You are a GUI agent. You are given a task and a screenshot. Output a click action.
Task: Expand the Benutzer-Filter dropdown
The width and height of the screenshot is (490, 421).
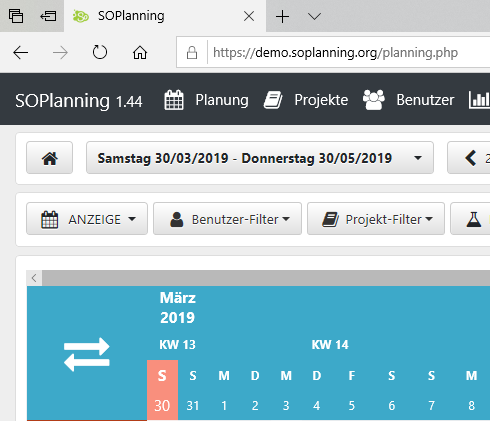227,219
